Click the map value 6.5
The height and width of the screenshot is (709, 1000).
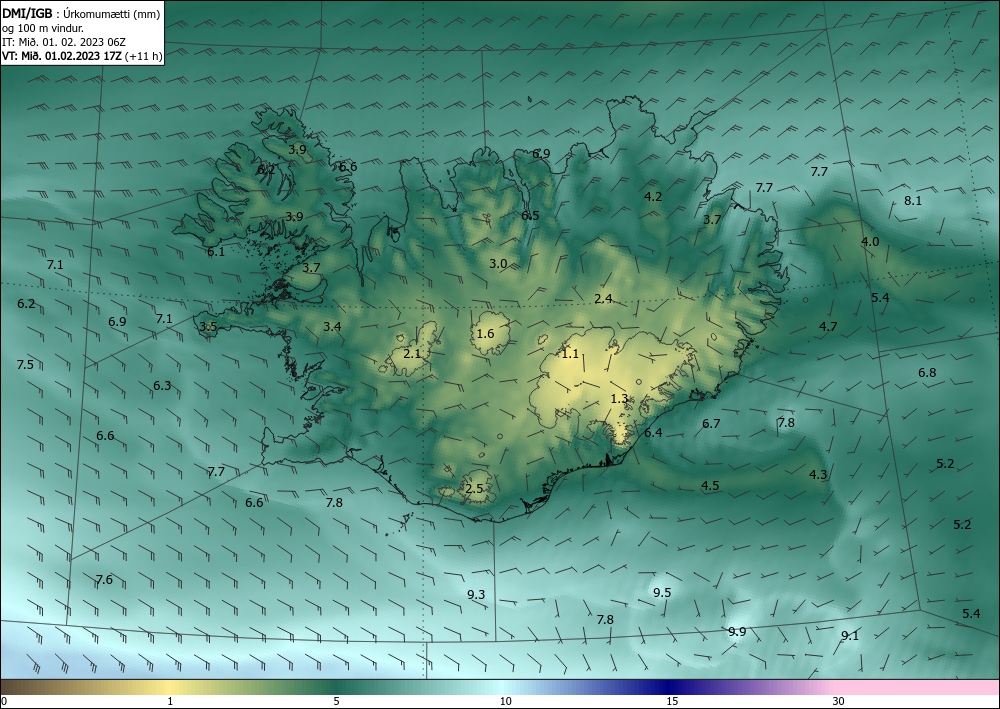[530, 216]
